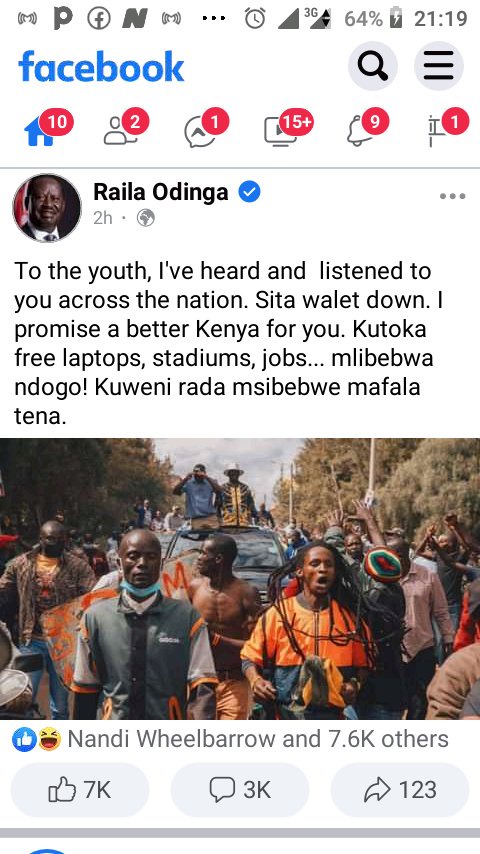The image size is (480, 854).
Task: Like the post with 7K button
Action: (x=80, y=790)
